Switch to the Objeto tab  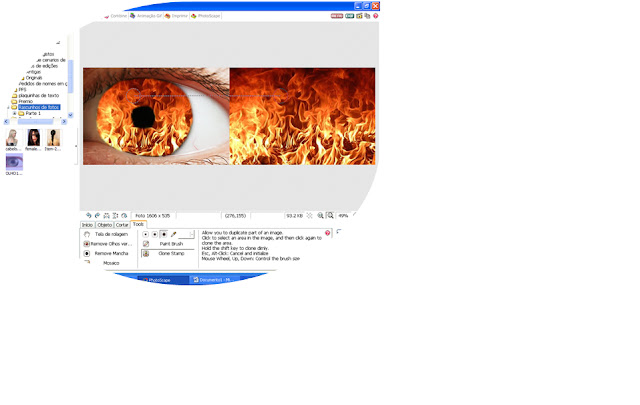(104, 225)
